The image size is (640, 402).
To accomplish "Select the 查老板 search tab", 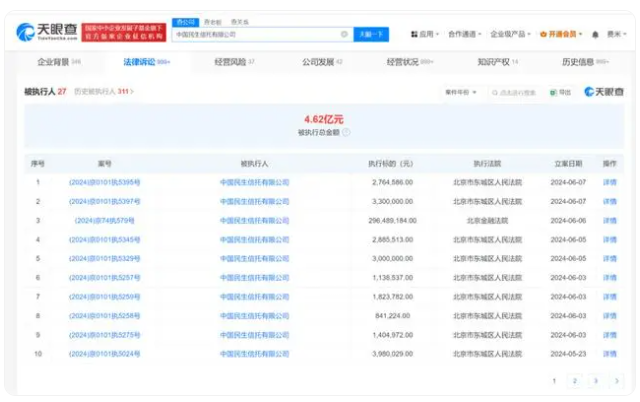I will click(213, 22).
